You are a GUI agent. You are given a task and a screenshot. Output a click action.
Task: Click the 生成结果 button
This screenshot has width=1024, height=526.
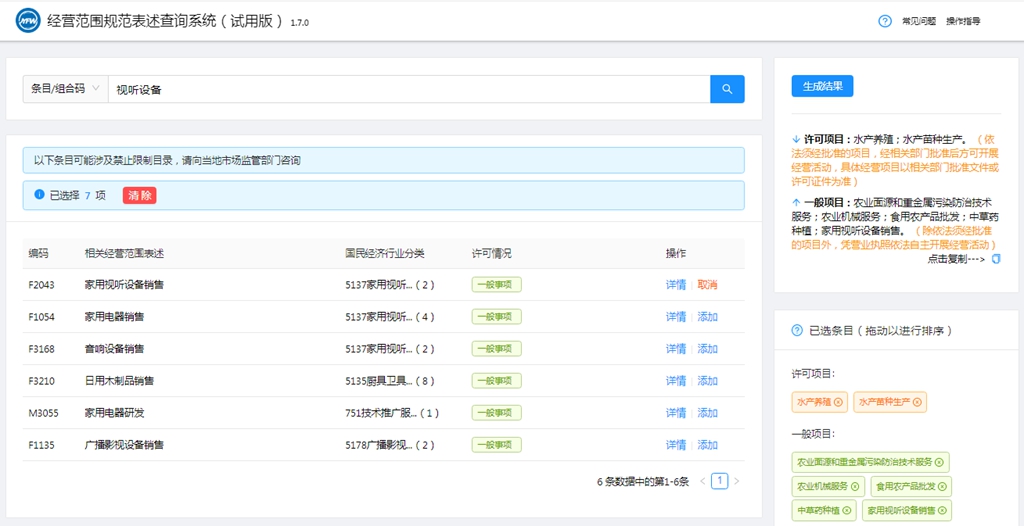tap(822, 86)
